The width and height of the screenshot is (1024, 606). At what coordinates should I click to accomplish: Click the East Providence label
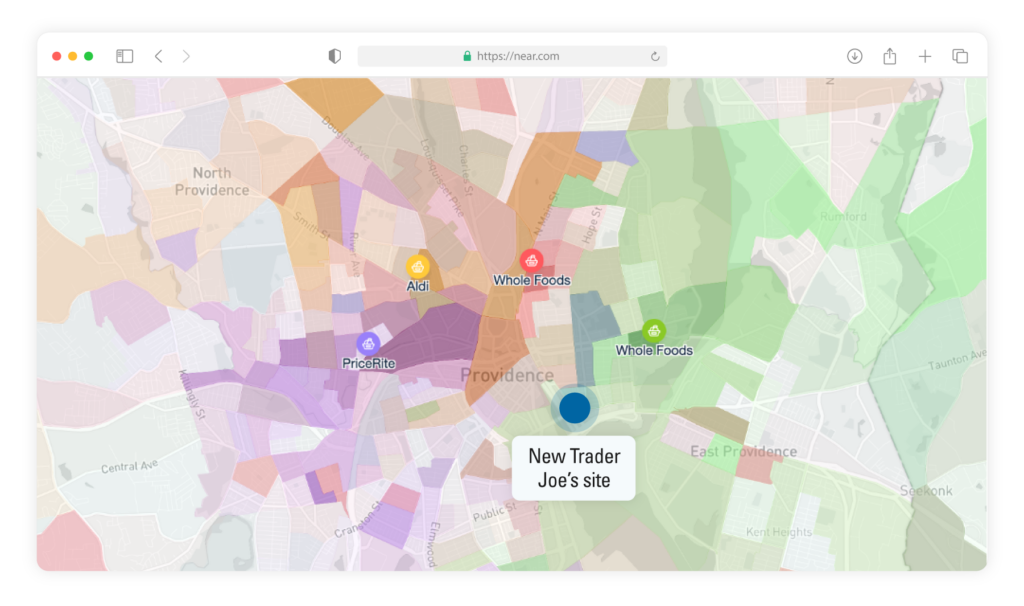pos(744,451)
